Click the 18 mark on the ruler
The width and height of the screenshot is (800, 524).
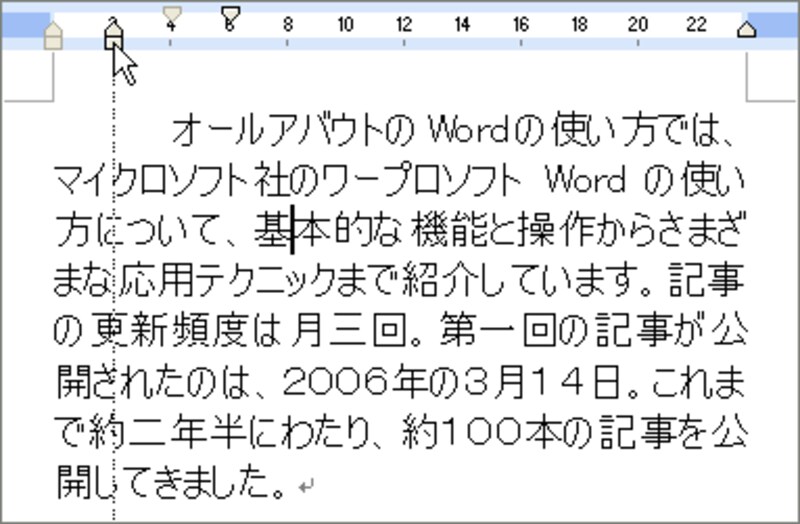pos(579,24)
